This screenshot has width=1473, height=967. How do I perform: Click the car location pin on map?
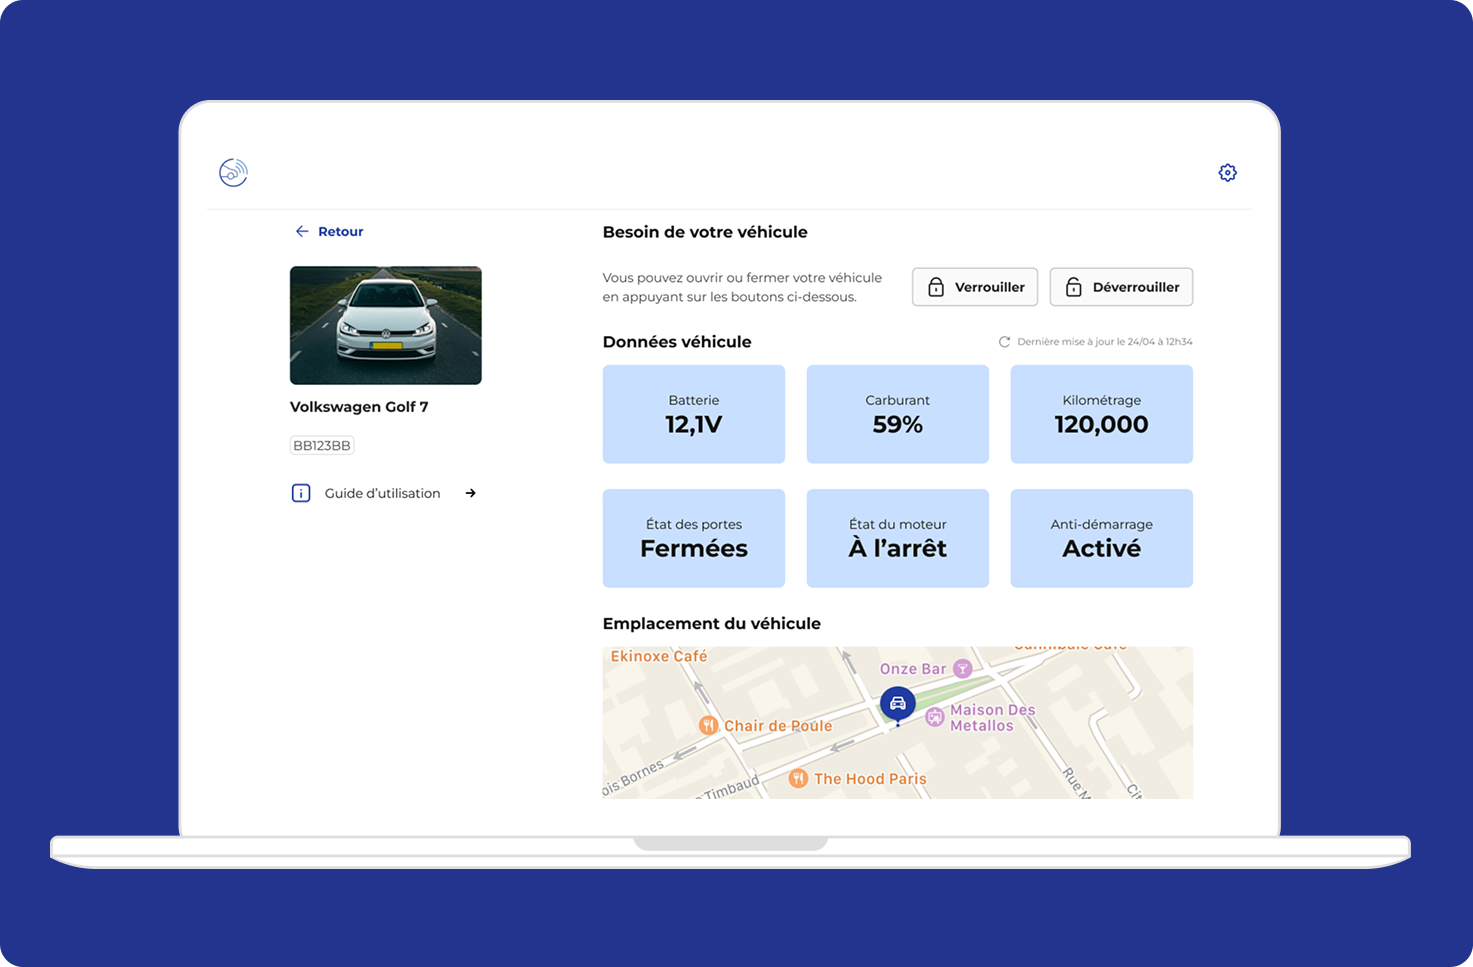click(x=897, y=704)
